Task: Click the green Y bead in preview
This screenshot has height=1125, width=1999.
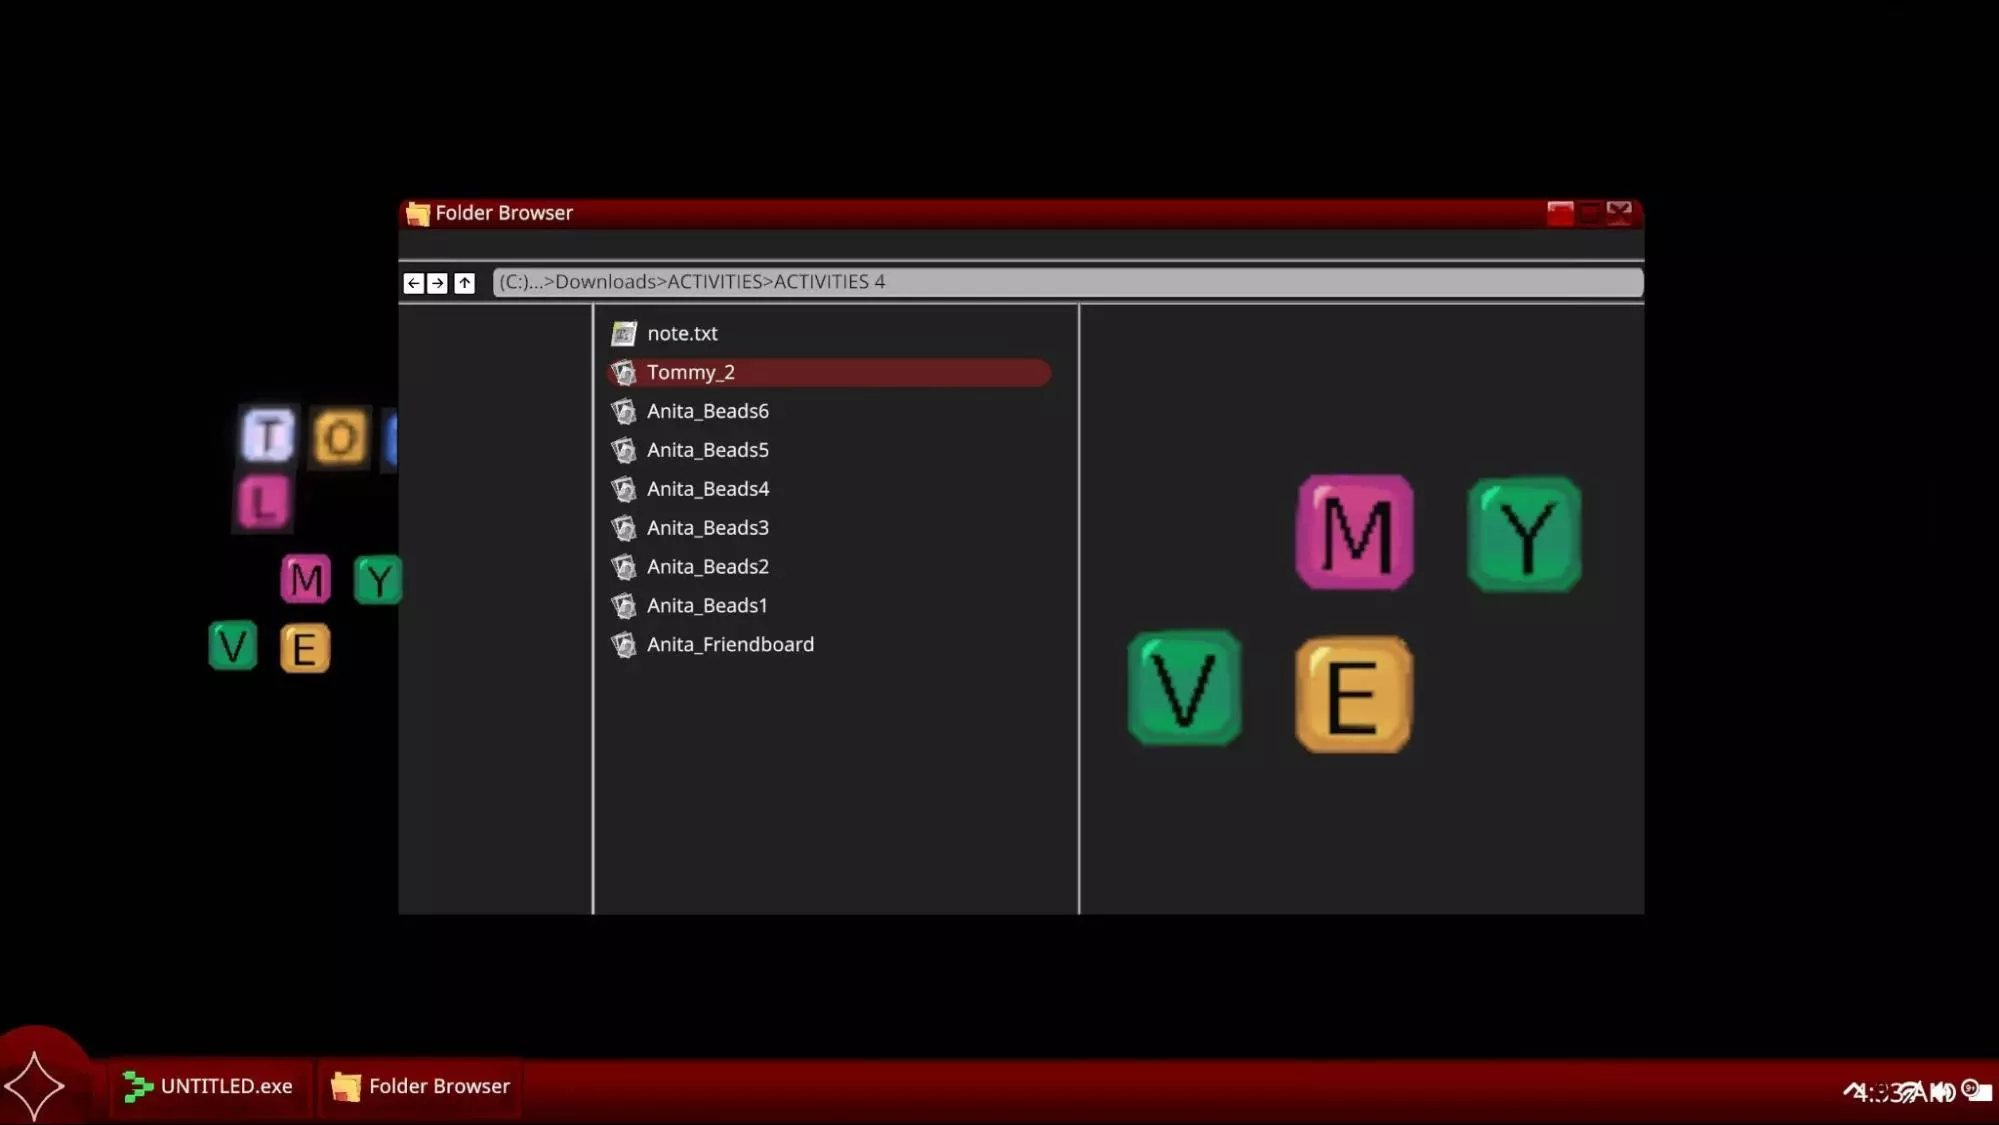Action: [x=1524, y=534]
